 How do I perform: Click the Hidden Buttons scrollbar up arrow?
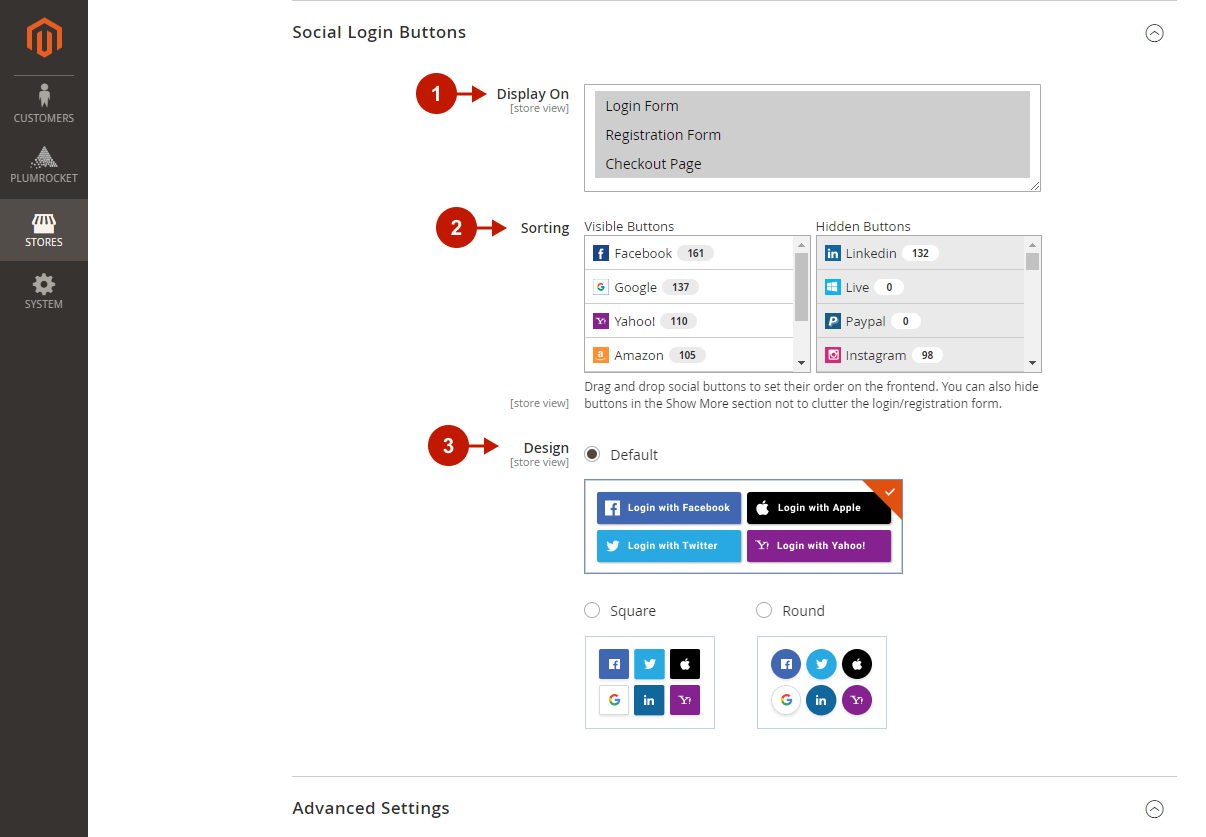[x=1033, y=244]
